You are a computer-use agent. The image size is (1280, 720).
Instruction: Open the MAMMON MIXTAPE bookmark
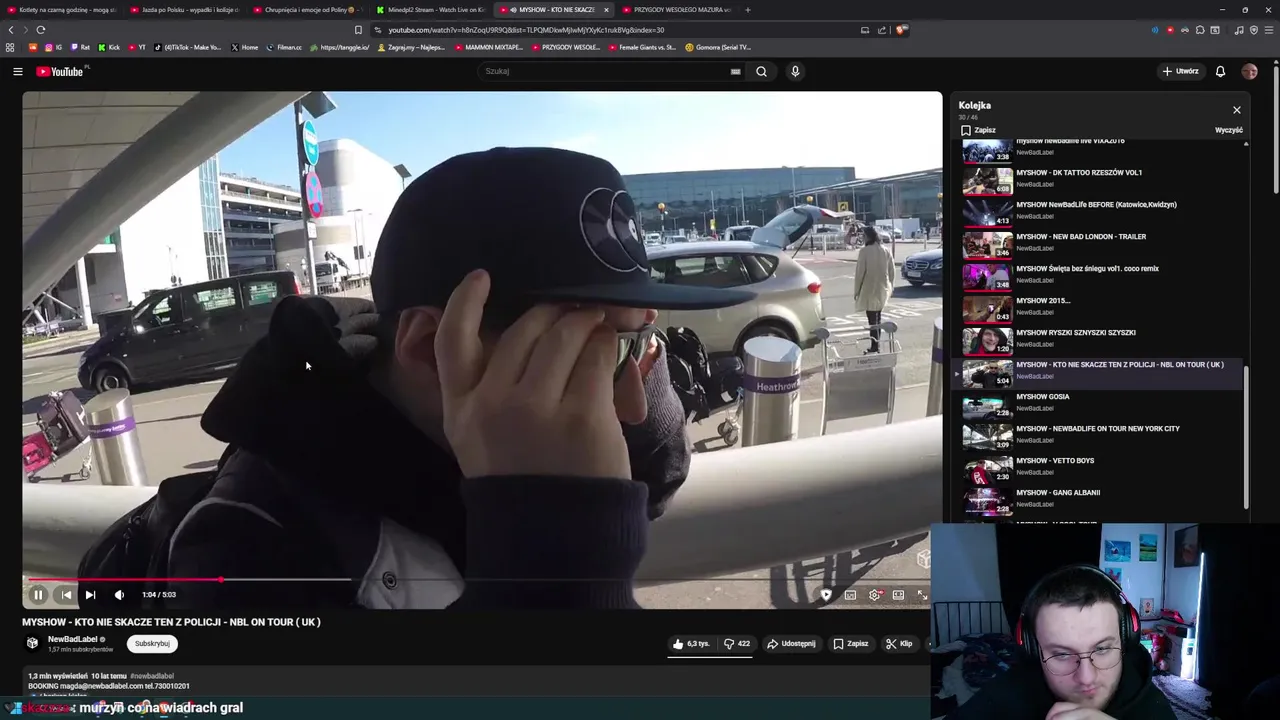(x=488, y=47)
